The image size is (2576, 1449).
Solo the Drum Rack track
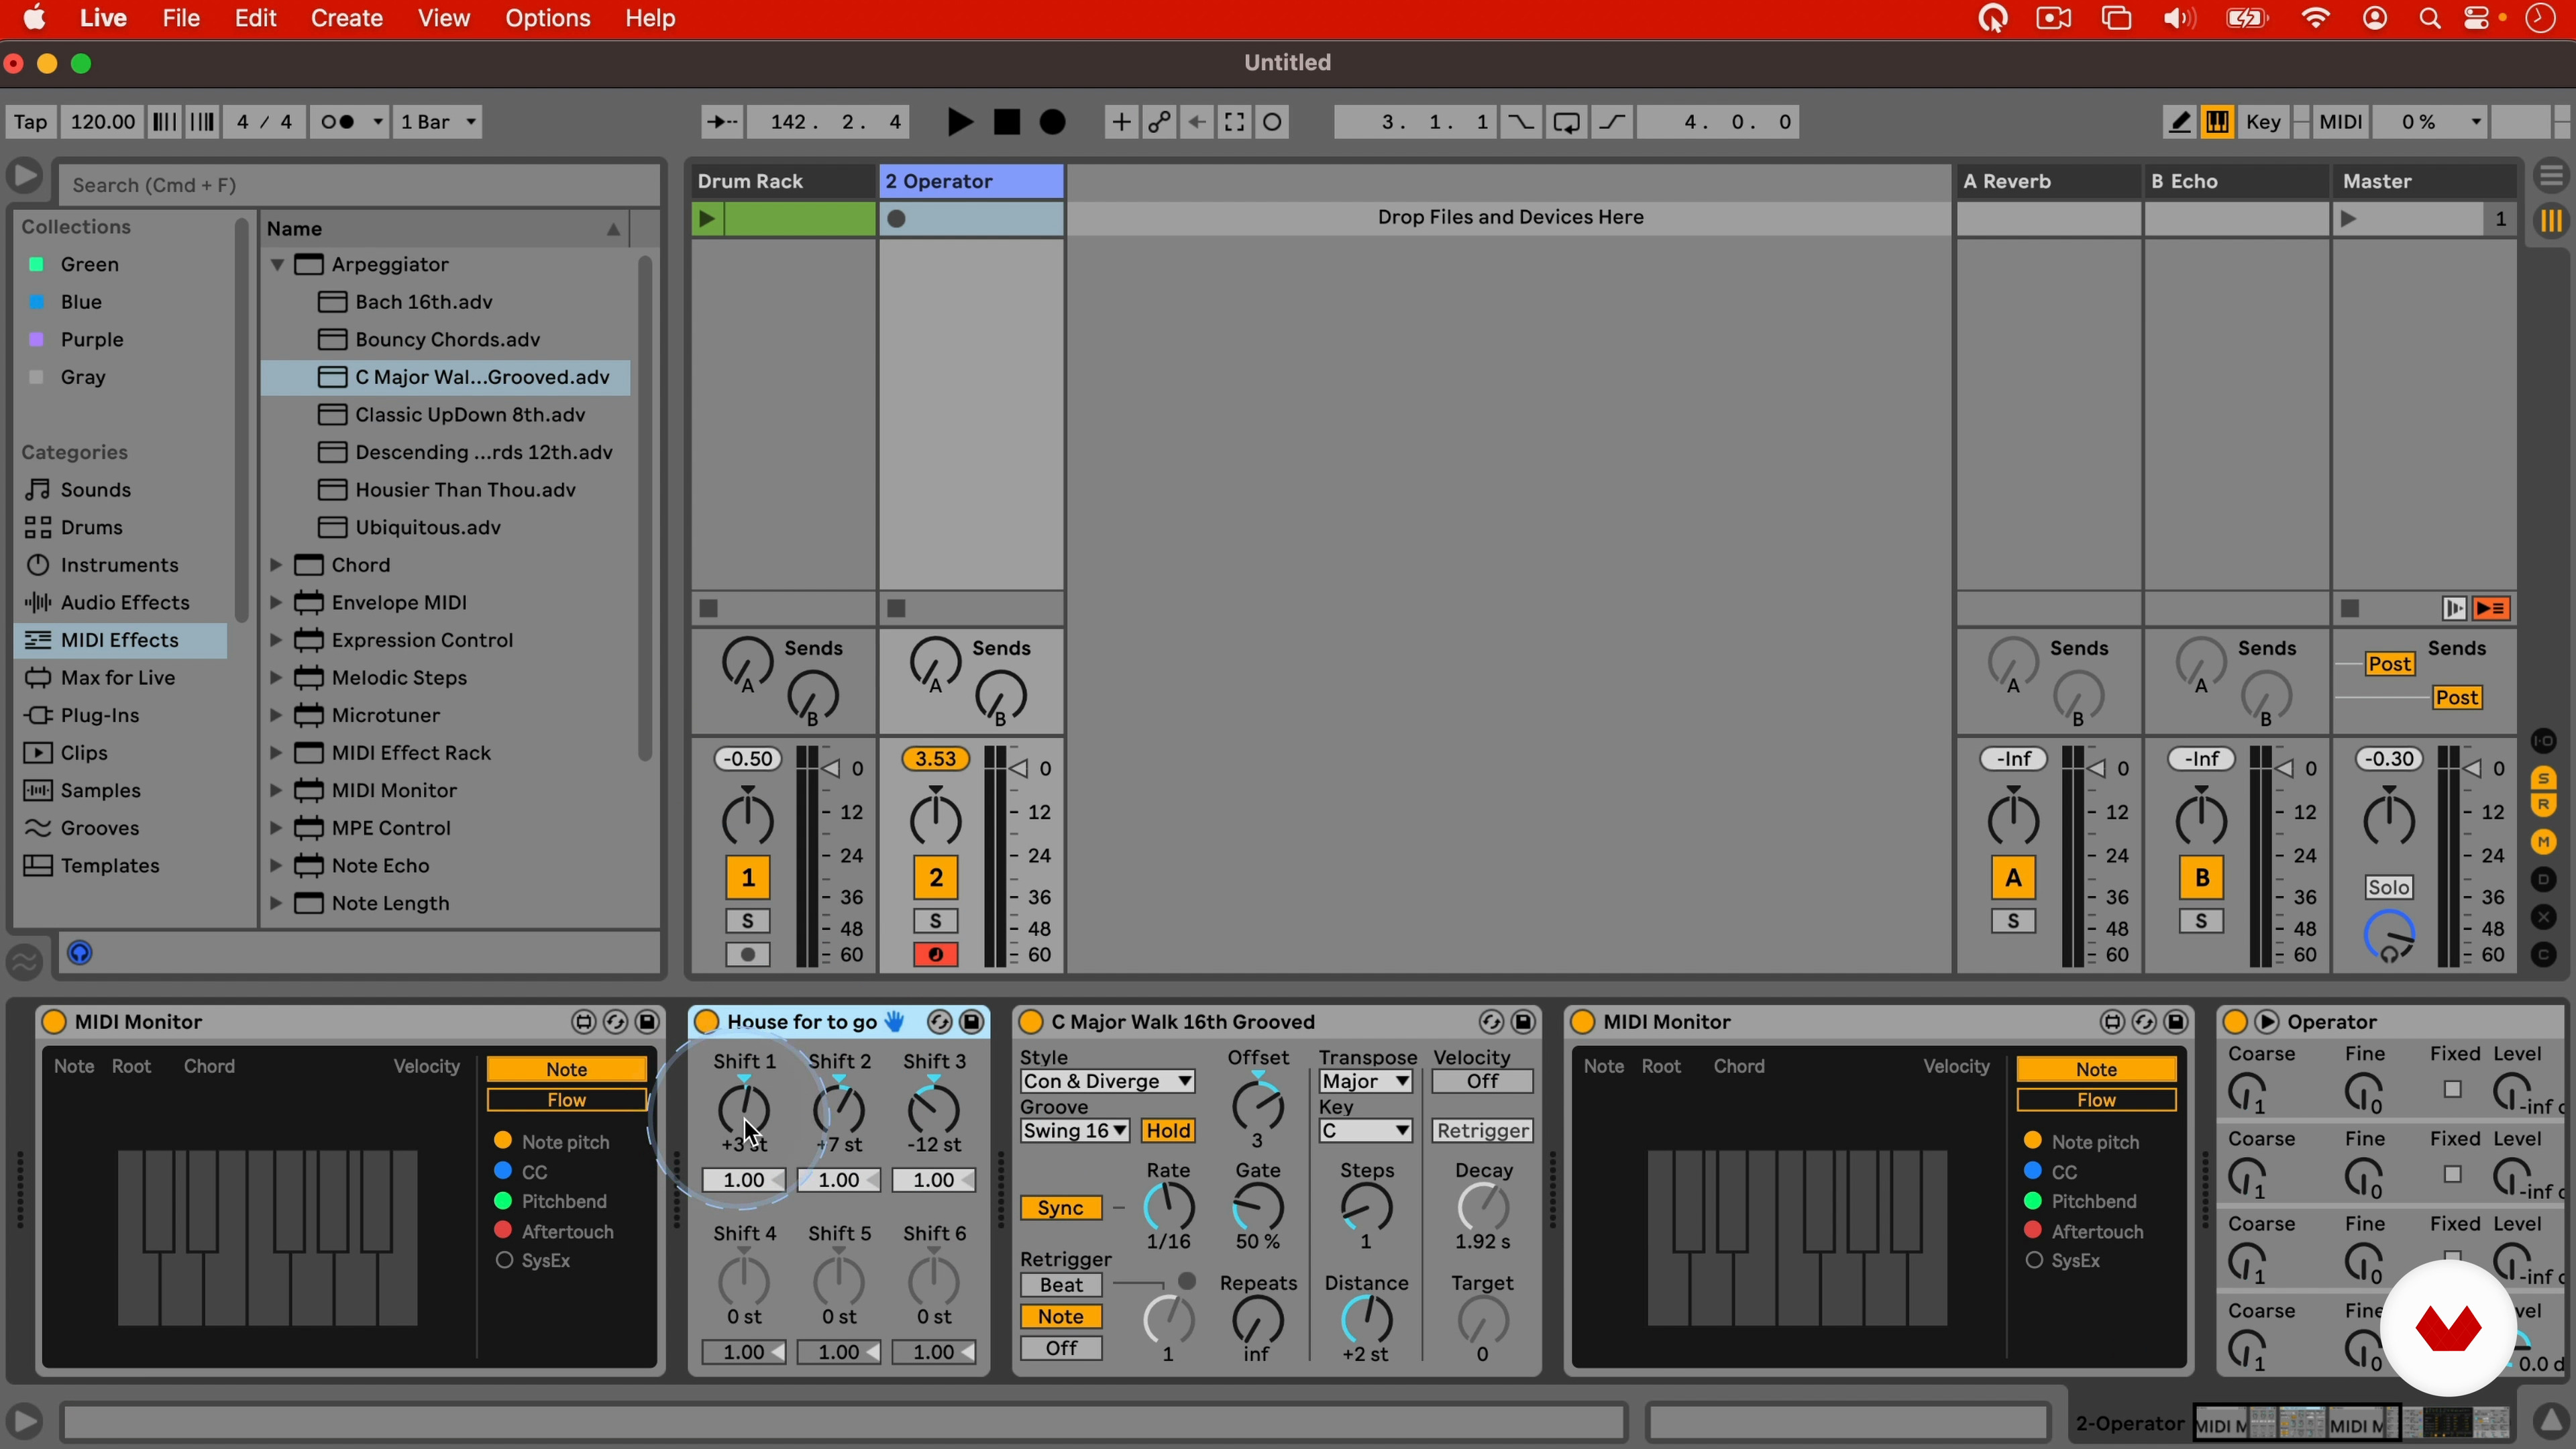coord(747,921)
